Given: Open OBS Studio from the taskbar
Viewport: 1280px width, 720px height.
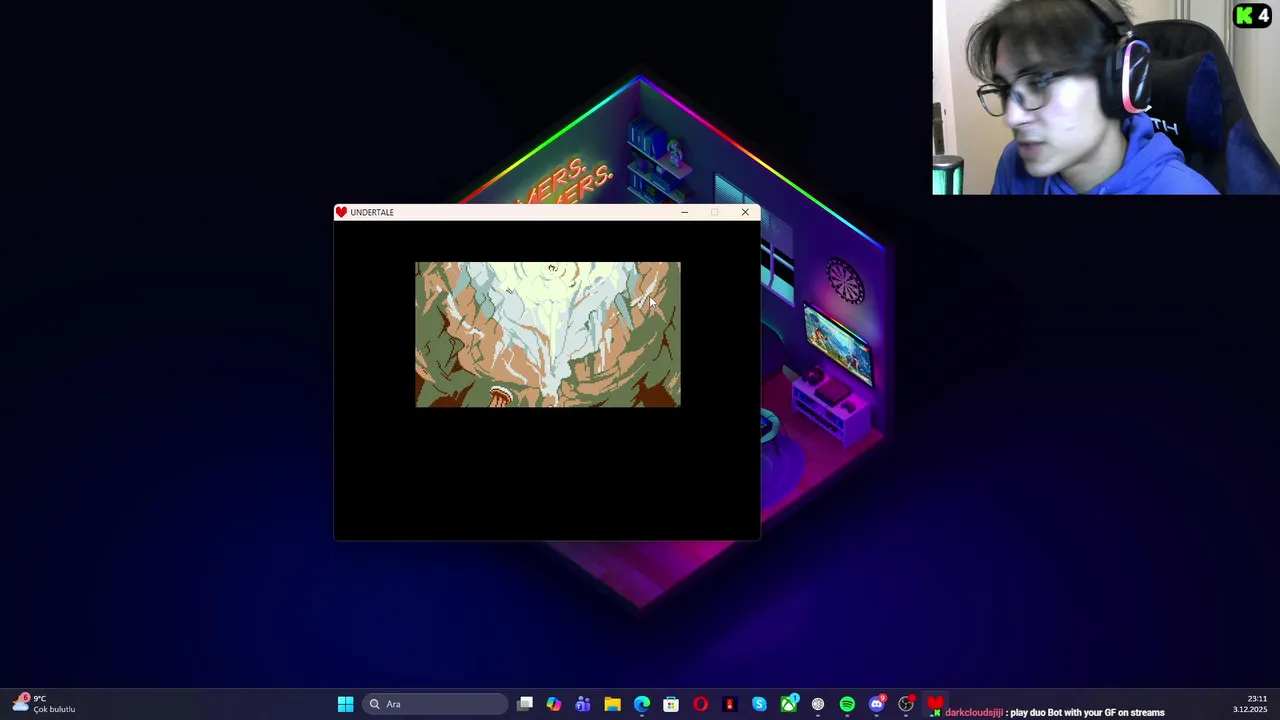Looking at the screenshot, I should click(906, 704).
